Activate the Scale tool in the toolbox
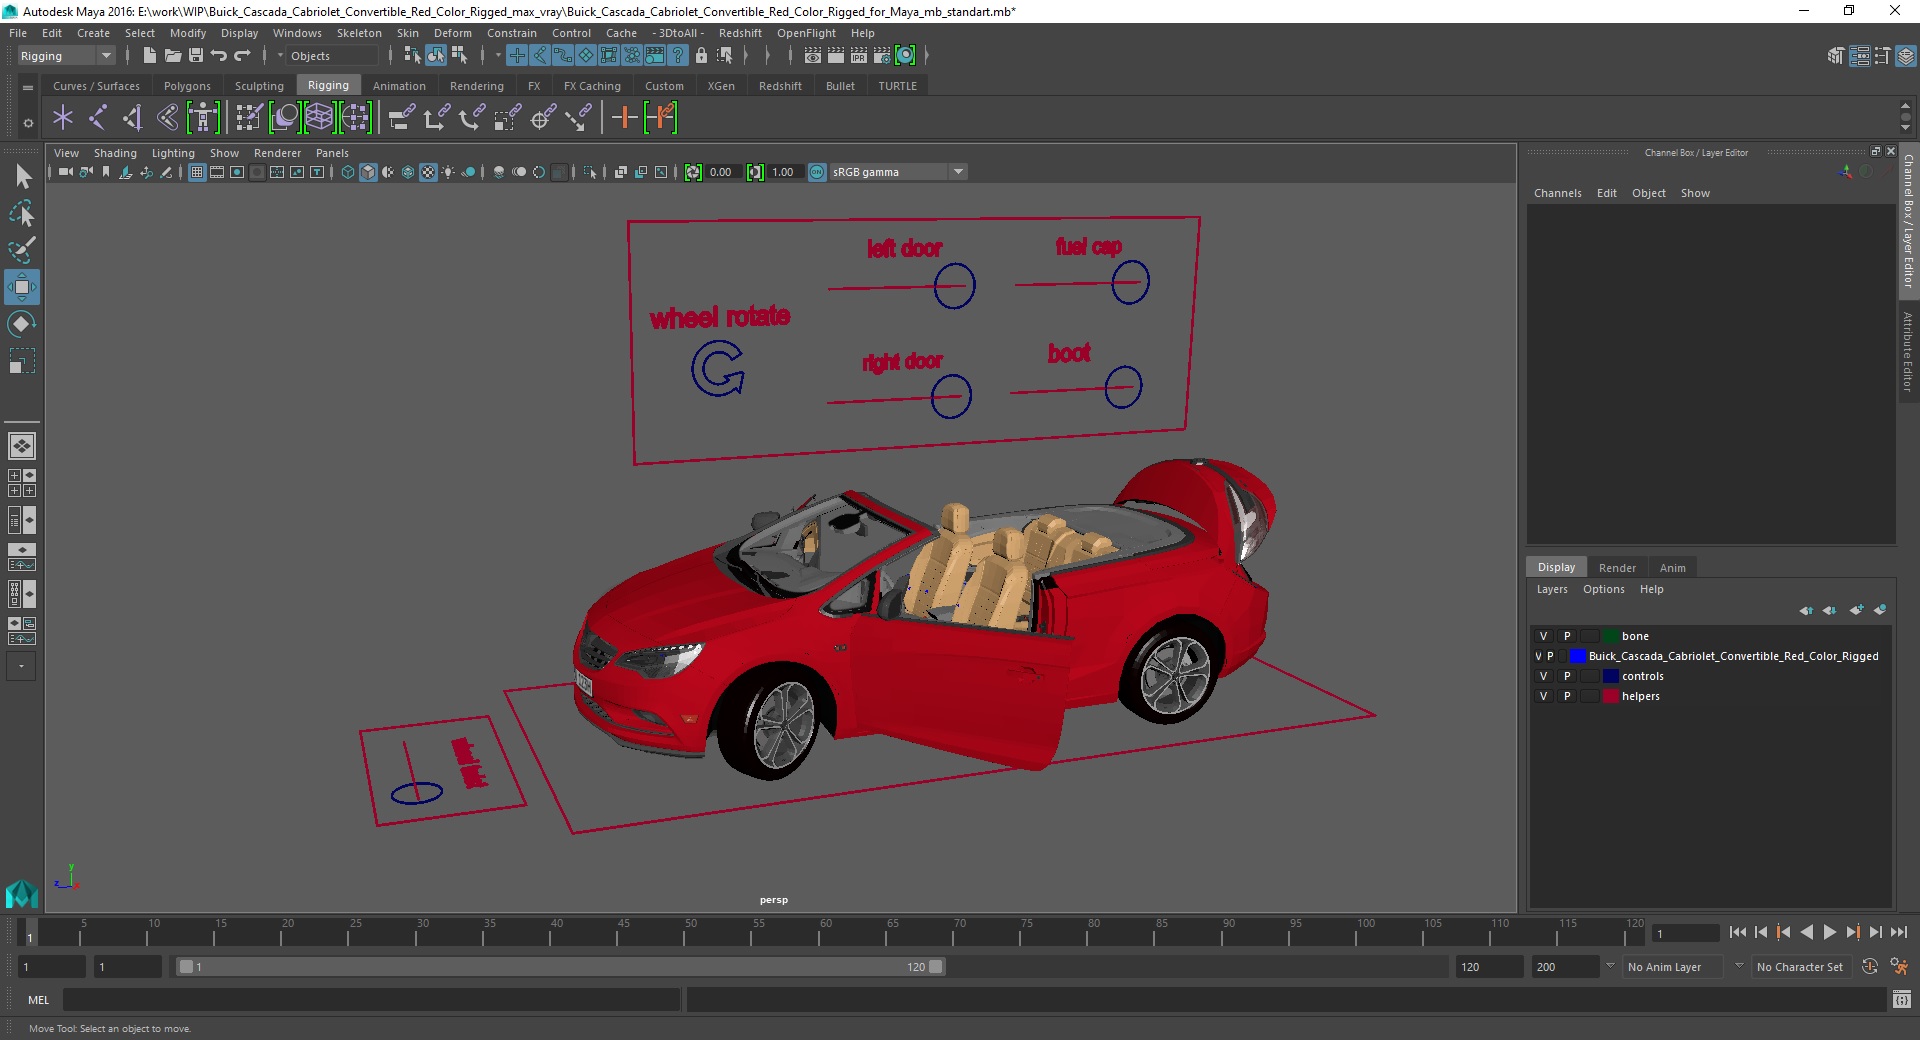 pyautogui.click(x=22, y=361)
